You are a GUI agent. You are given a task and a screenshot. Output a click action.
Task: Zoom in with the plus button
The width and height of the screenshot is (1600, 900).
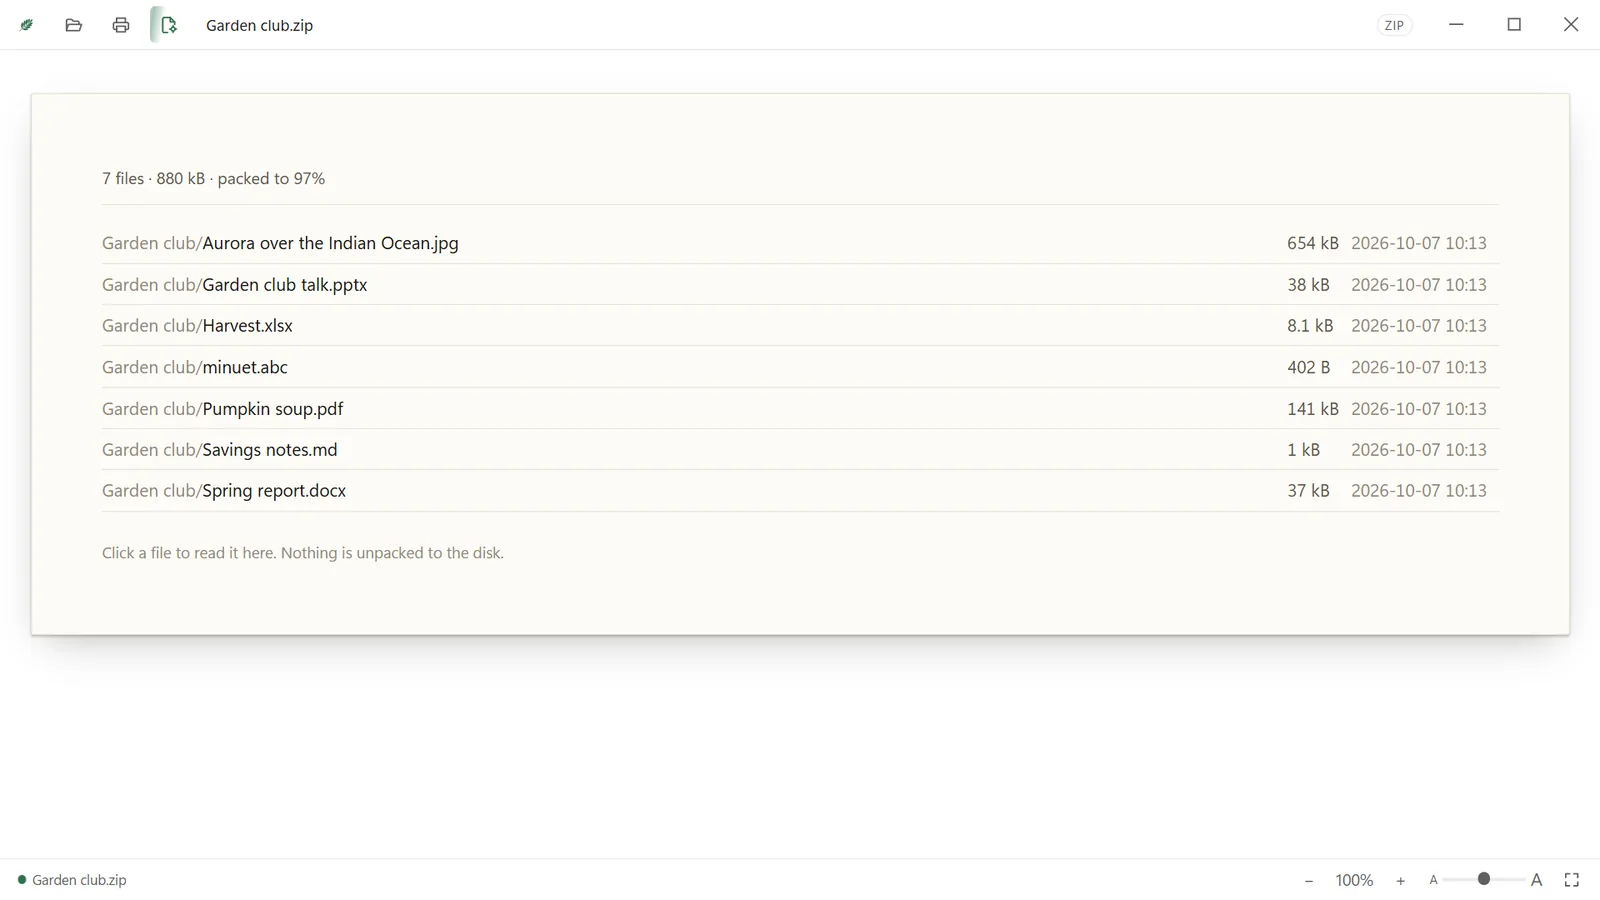[x=1400, y=880]
